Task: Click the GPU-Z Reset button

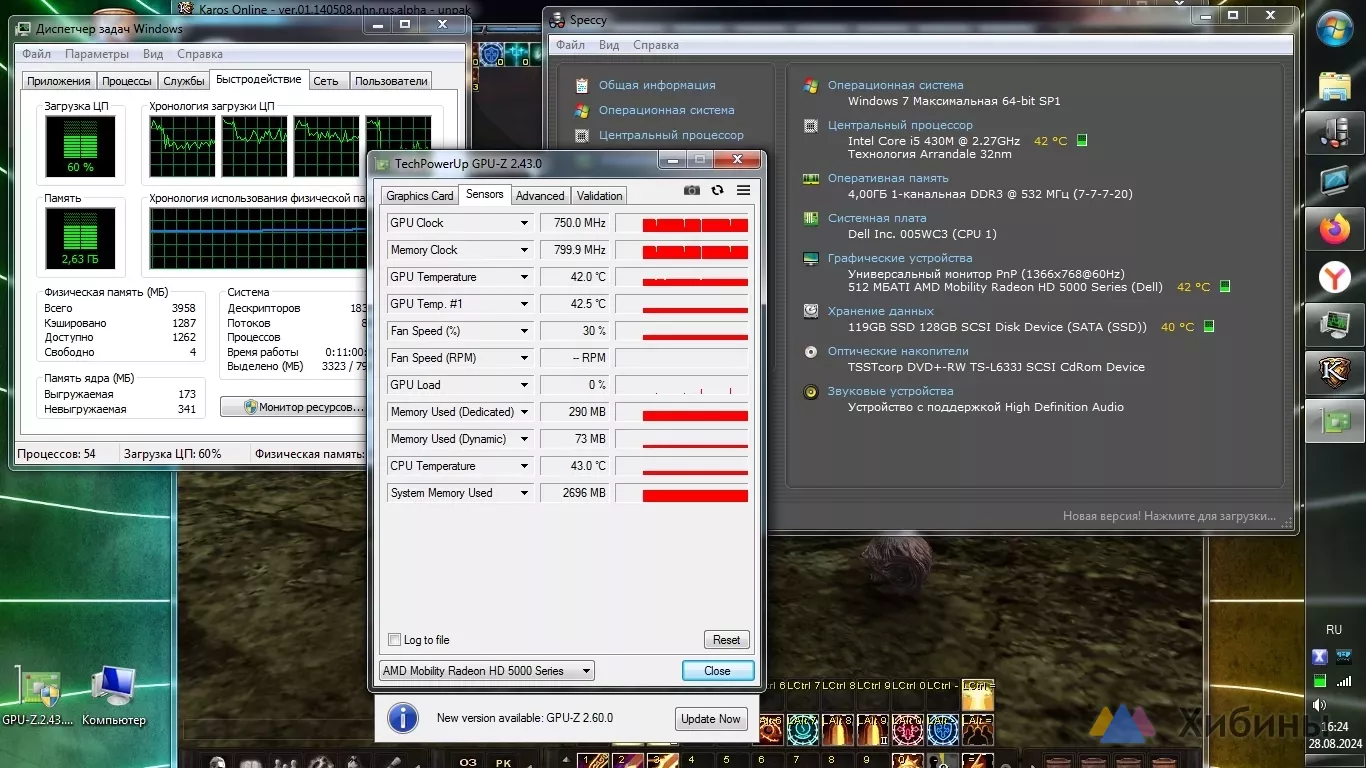Action: coord(727,640)
